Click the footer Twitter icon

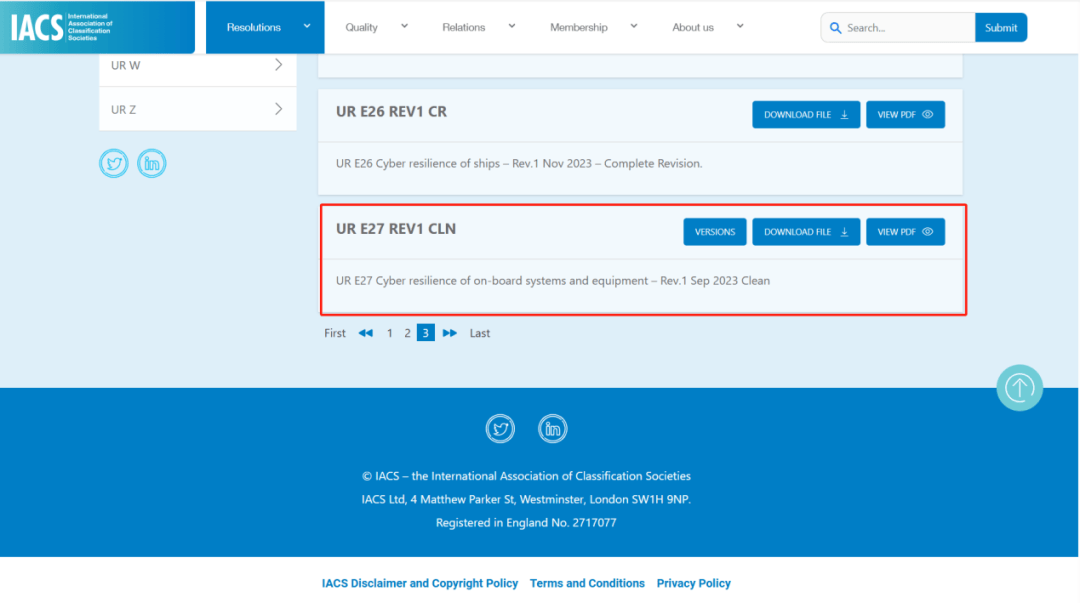[x=500, y=429]
